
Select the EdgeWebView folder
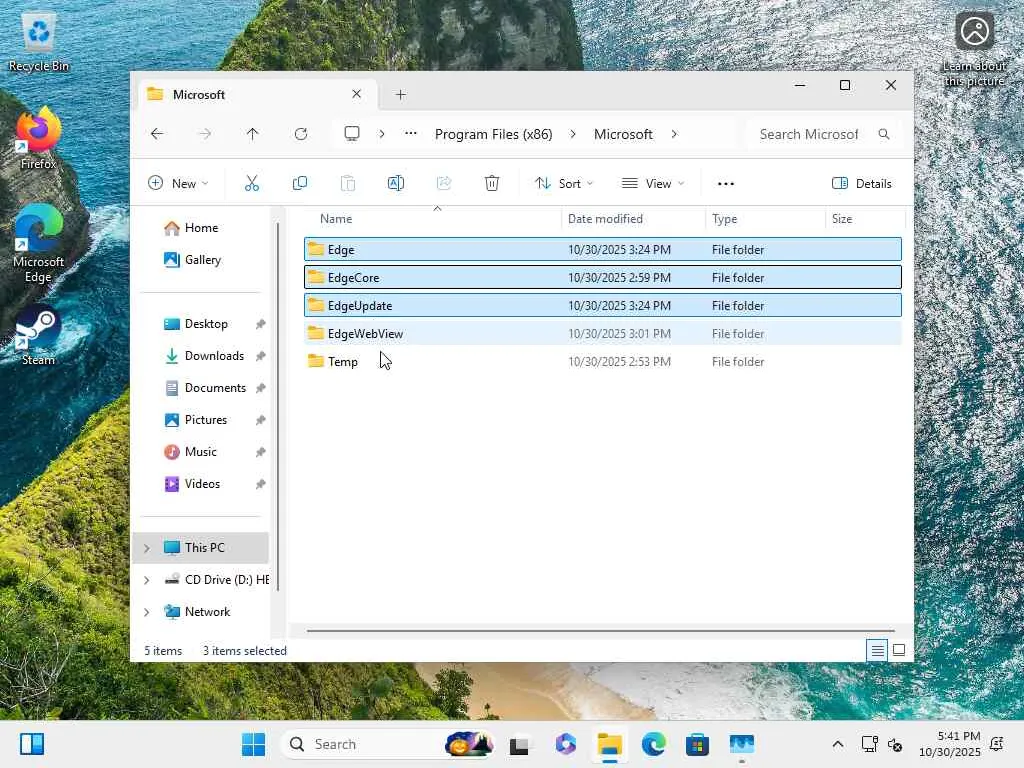[603, 334]
